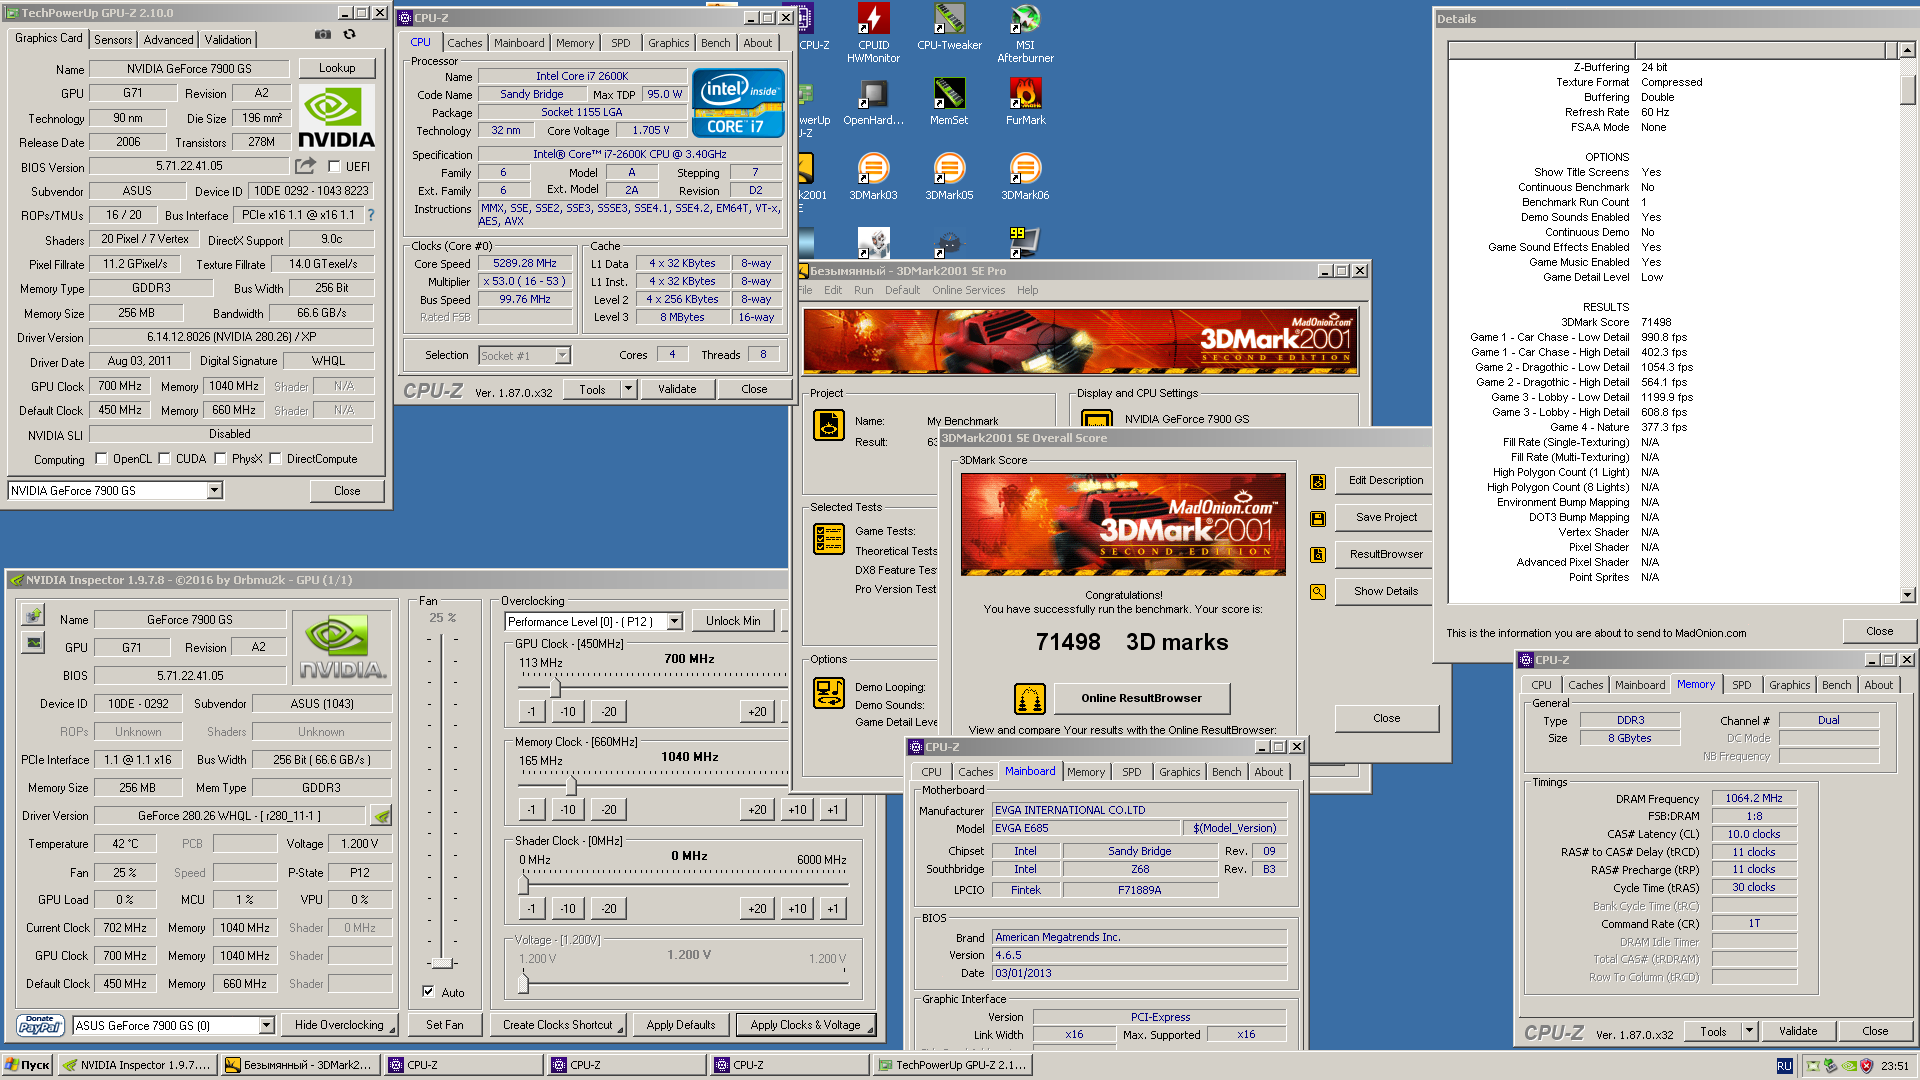Open Caches tab in top CPU-Z window

[x=464, y=43]
